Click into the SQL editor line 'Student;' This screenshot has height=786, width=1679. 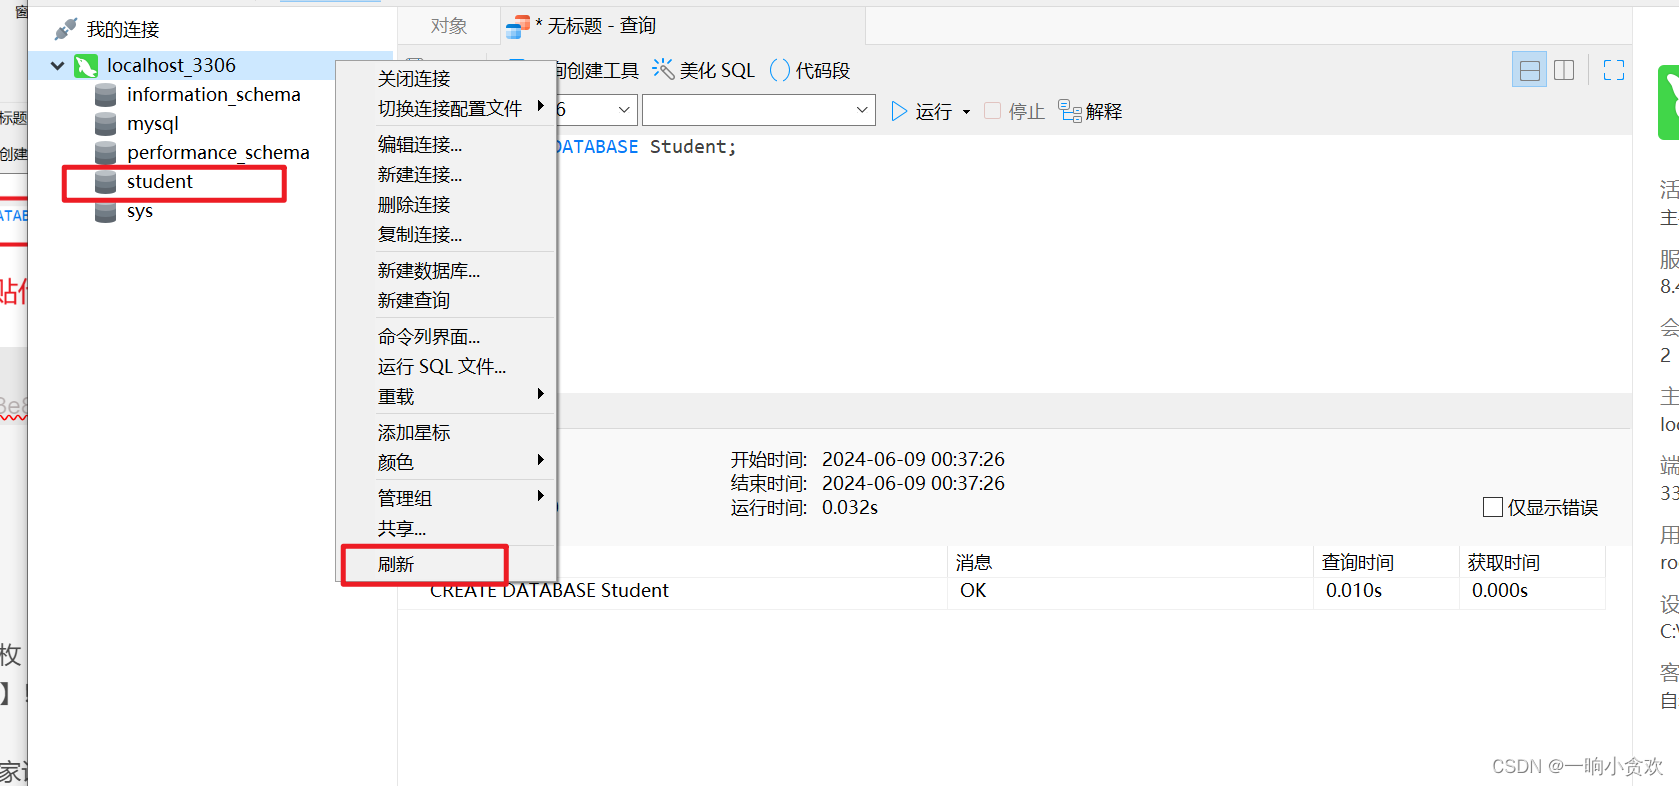point(693,147)
